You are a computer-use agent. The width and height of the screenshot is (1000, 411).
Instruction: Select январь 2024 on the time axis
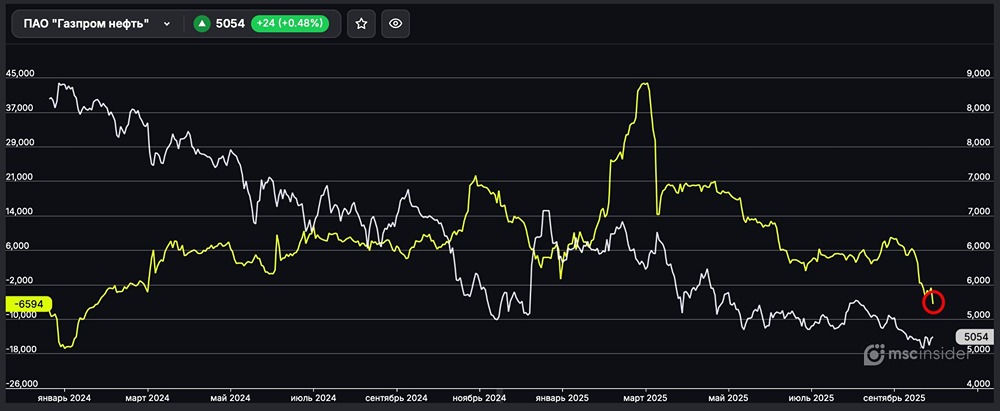64,397
